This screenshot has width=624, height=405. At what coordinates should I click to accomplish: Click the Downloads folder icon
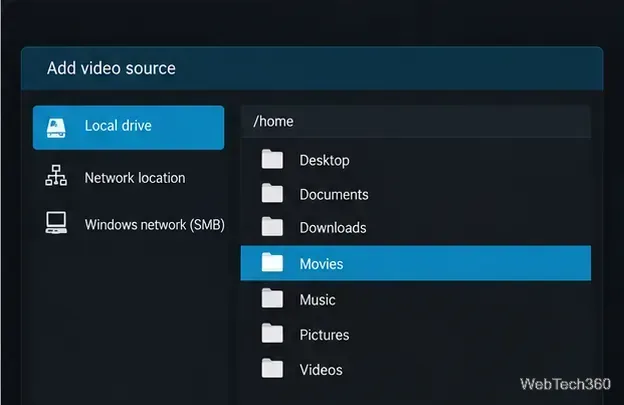(x=272, y=227)
